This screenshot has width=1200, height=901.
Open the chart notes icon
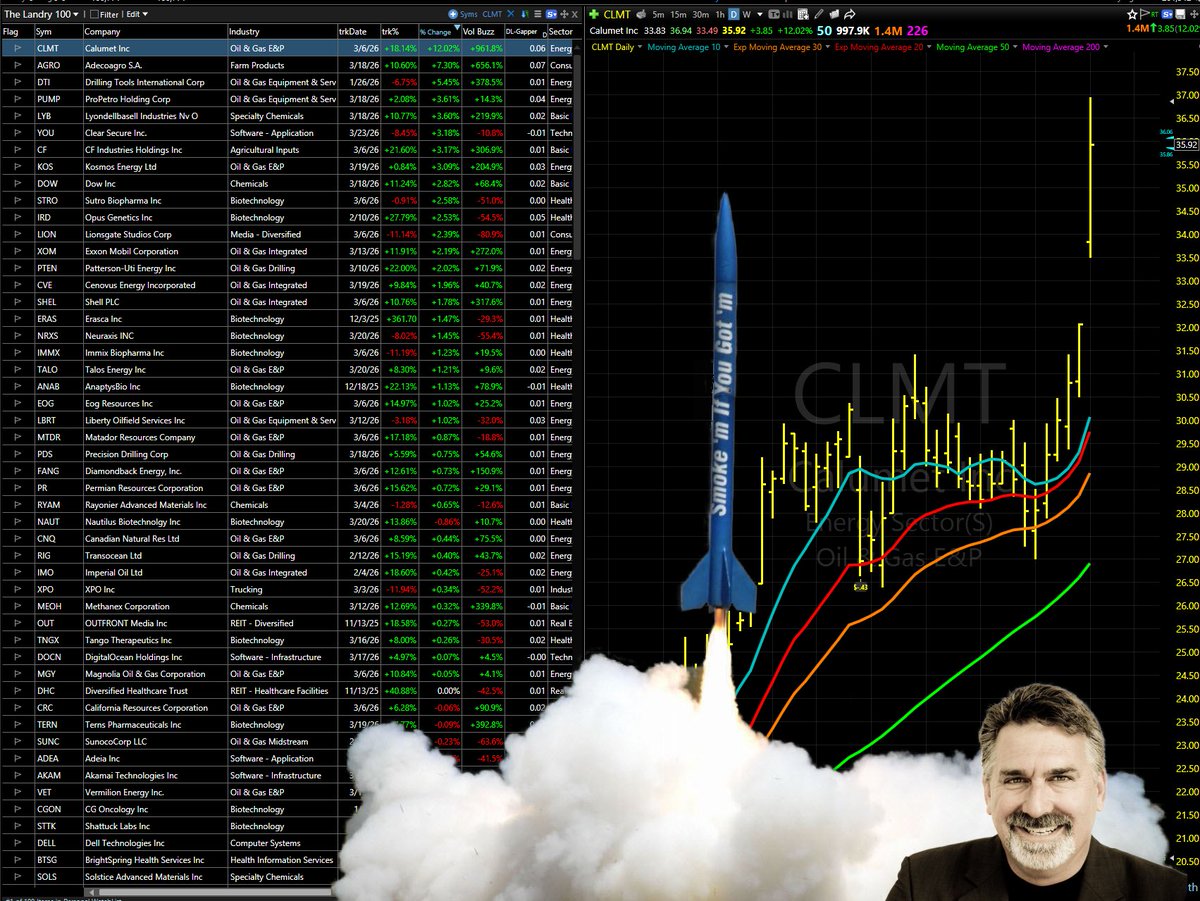click(x=803, y=14)
